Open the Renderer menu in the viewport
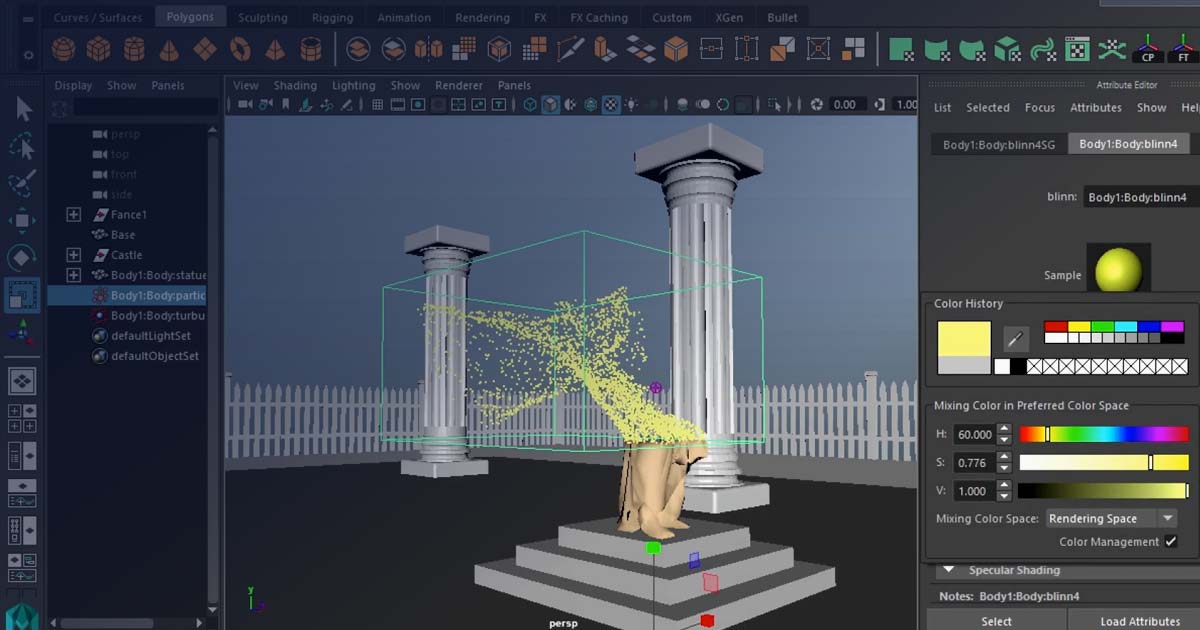 click(x=458, y=85)
